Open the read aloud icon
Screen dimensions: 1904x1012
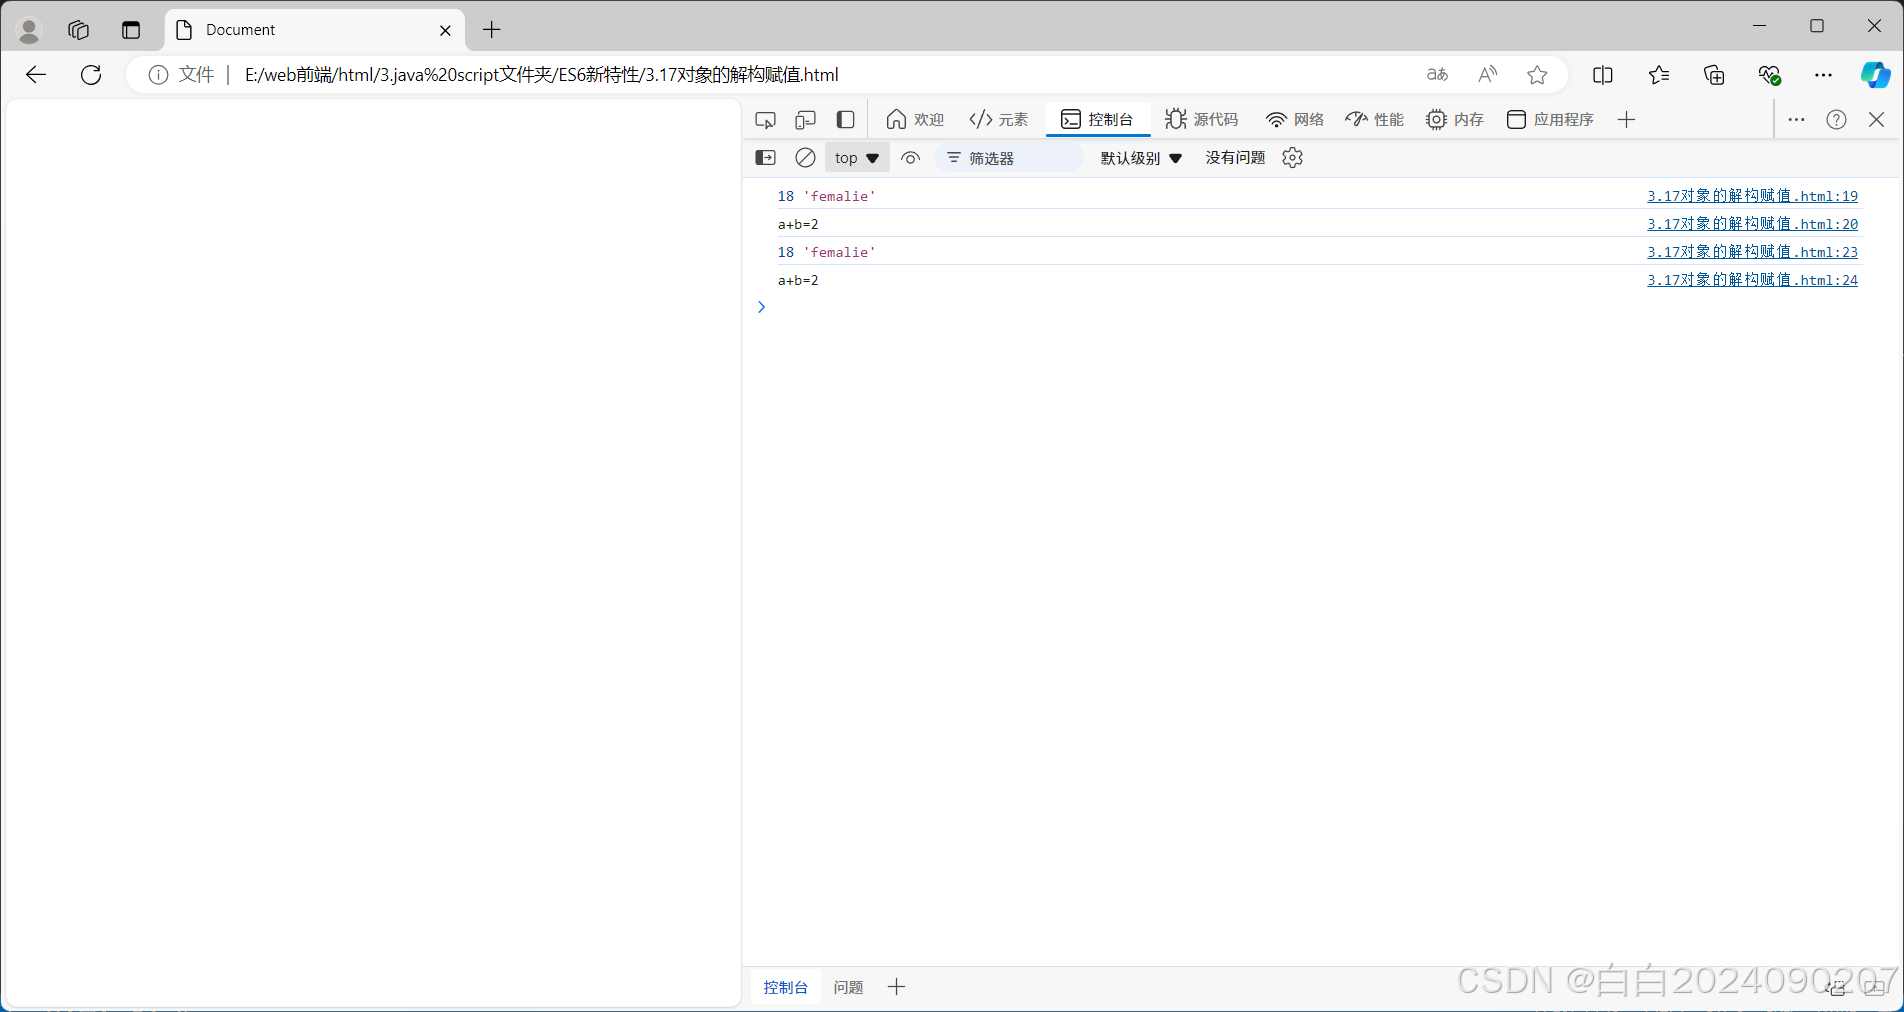pyautogui.click(x=1487, y=75)
